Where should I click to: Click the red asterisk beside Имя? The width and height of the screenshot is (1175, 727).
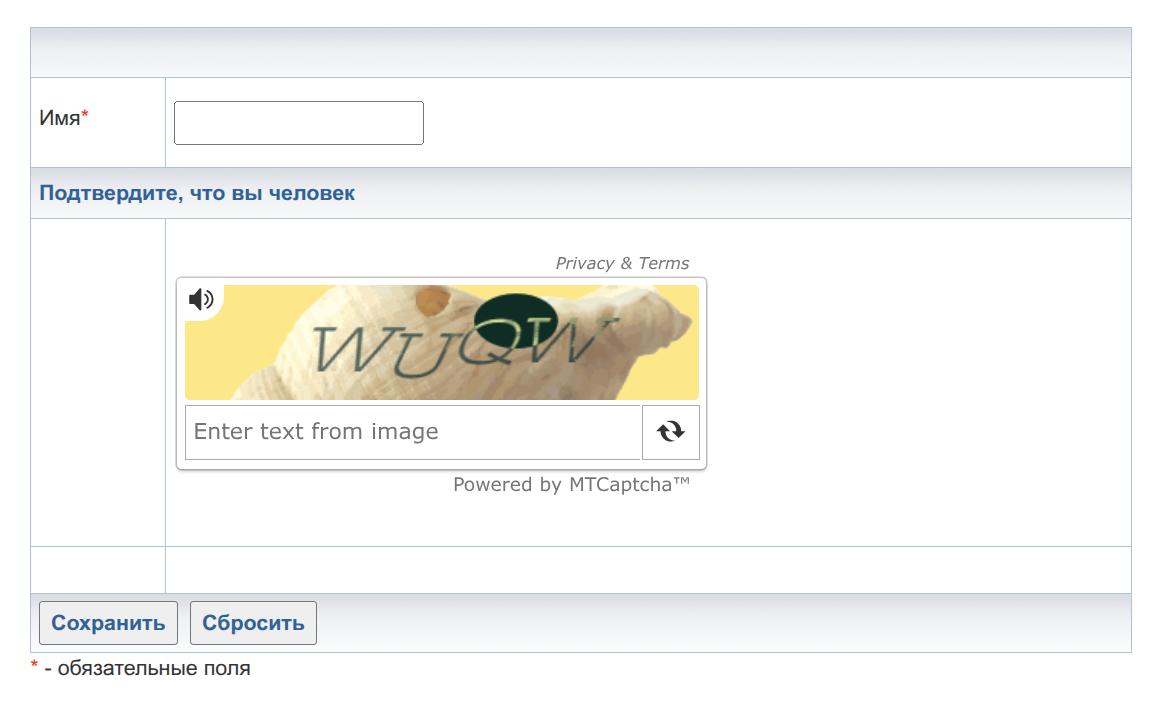[85, 117]
